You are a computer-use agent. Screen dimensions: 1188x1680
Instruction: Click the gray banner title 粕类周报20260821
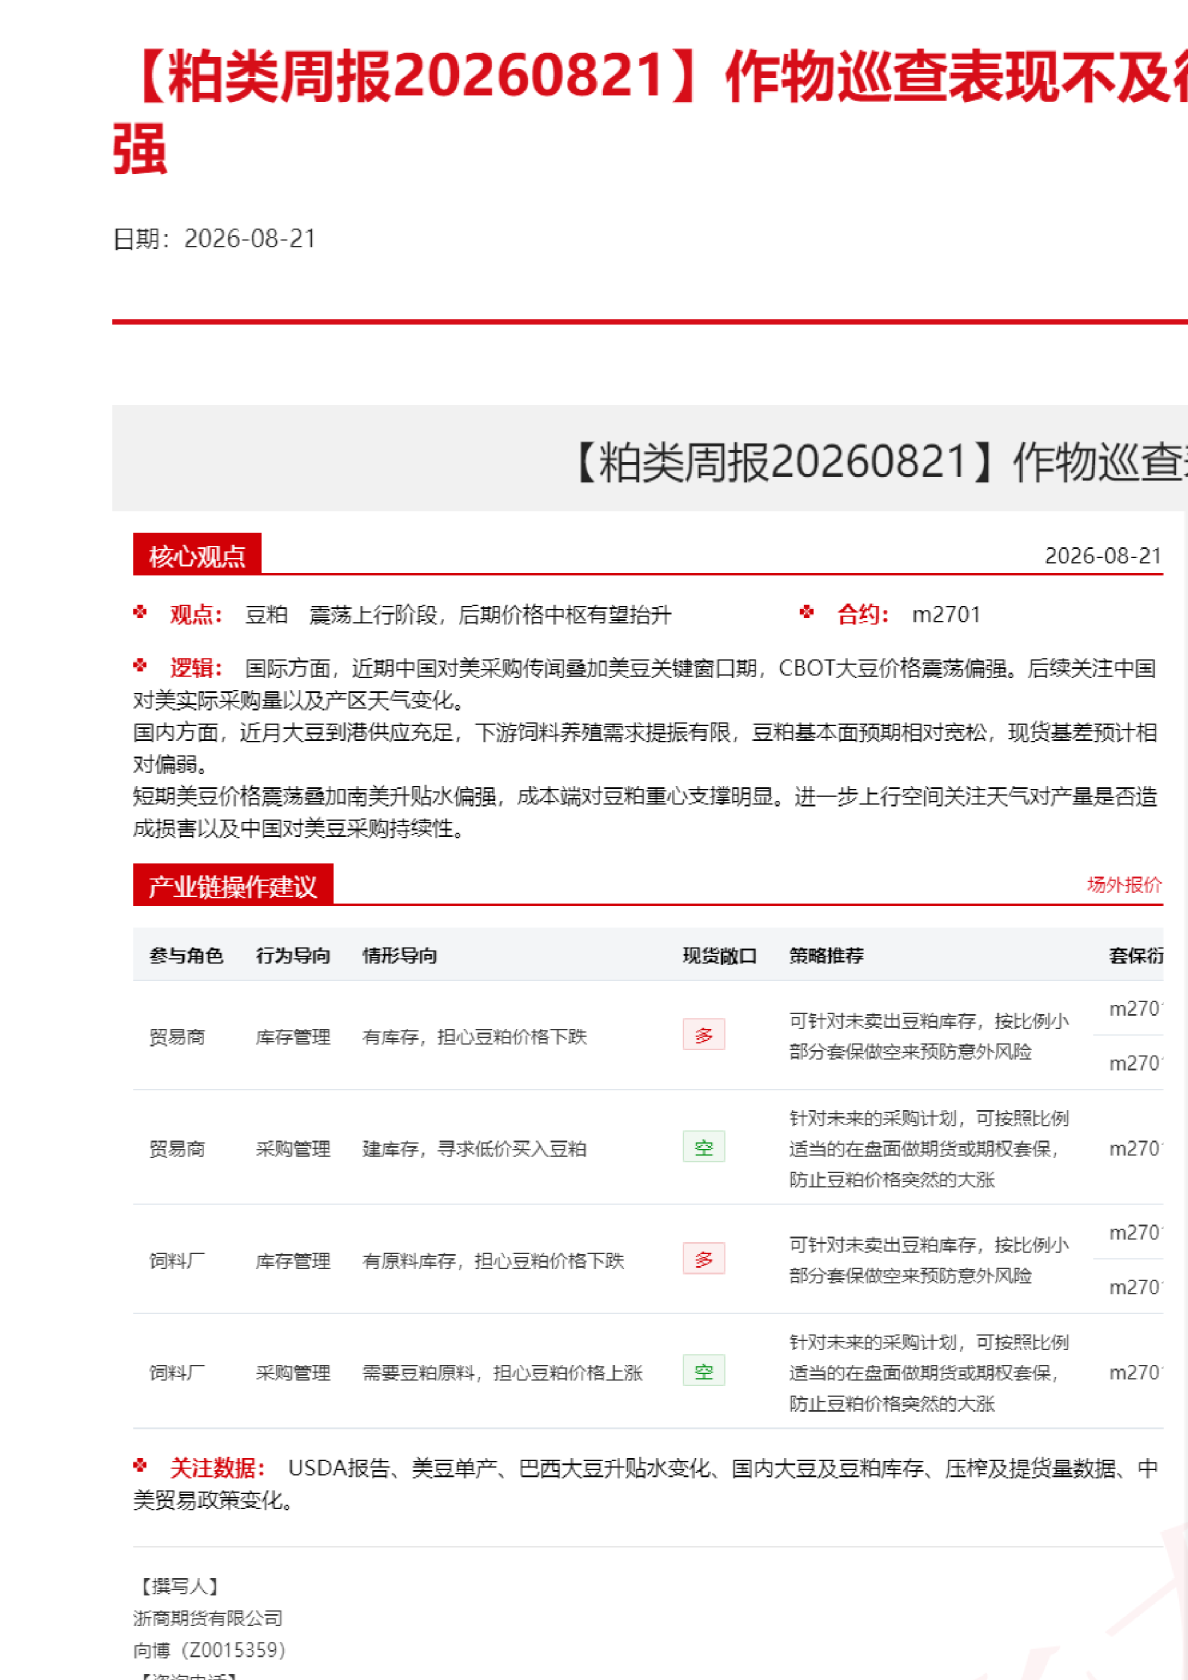tap(876, 462)
